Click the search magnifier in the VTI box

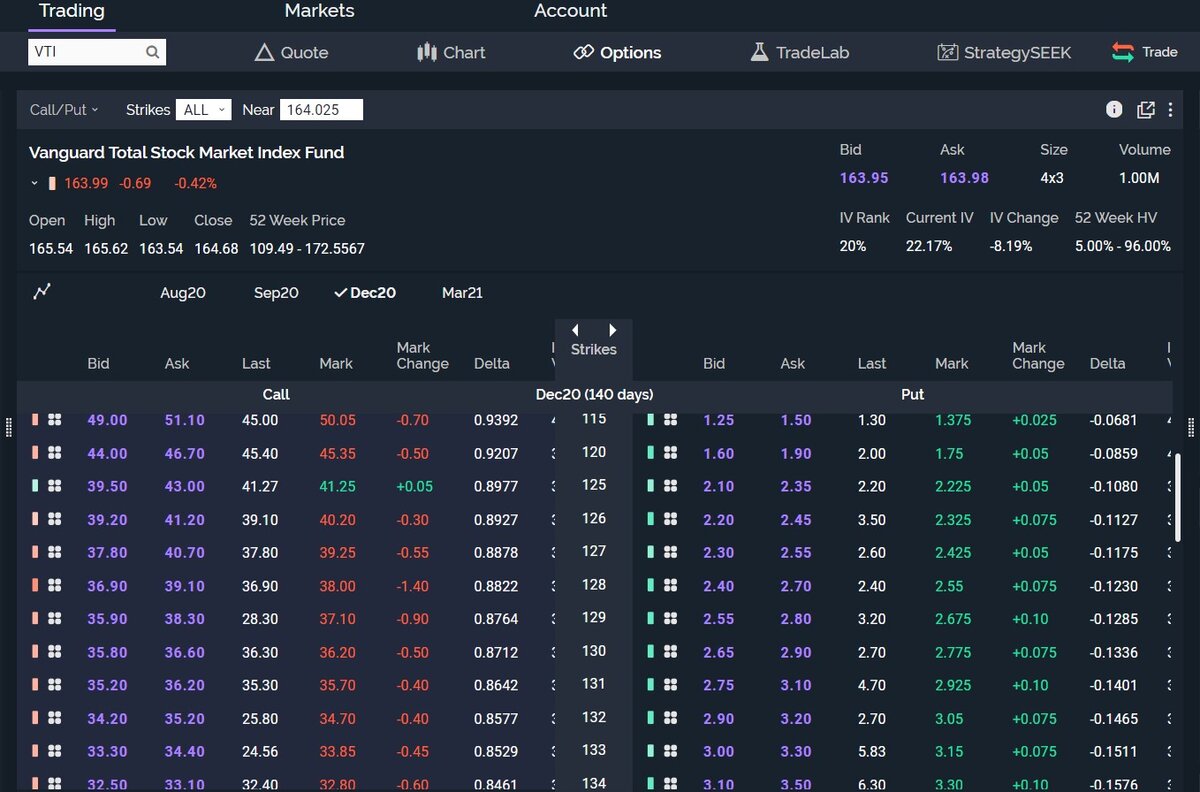click(x=152, y=52)
